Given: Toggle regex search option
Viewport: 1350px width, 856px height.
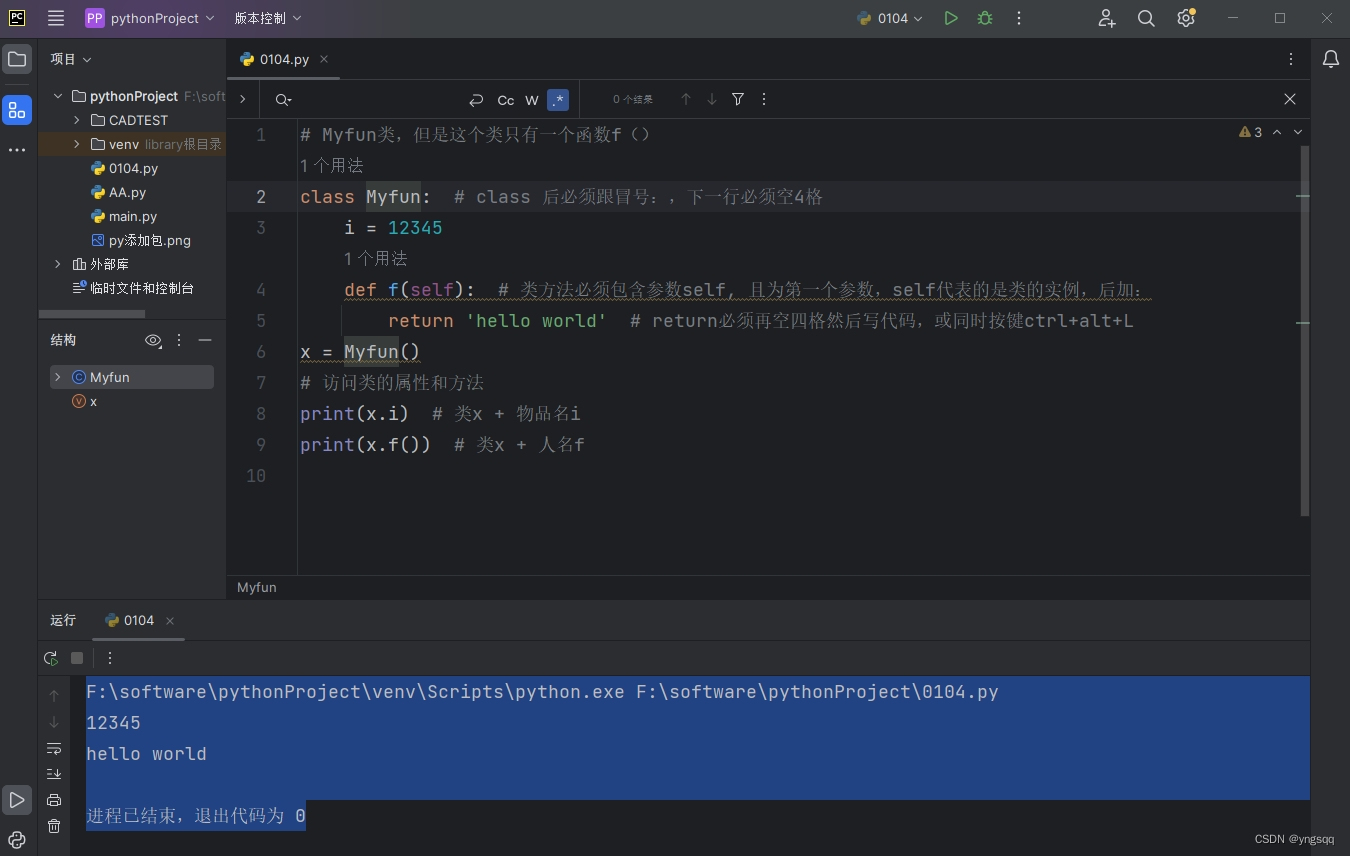Looking at the screenshot, I should [x=558, y=99].
